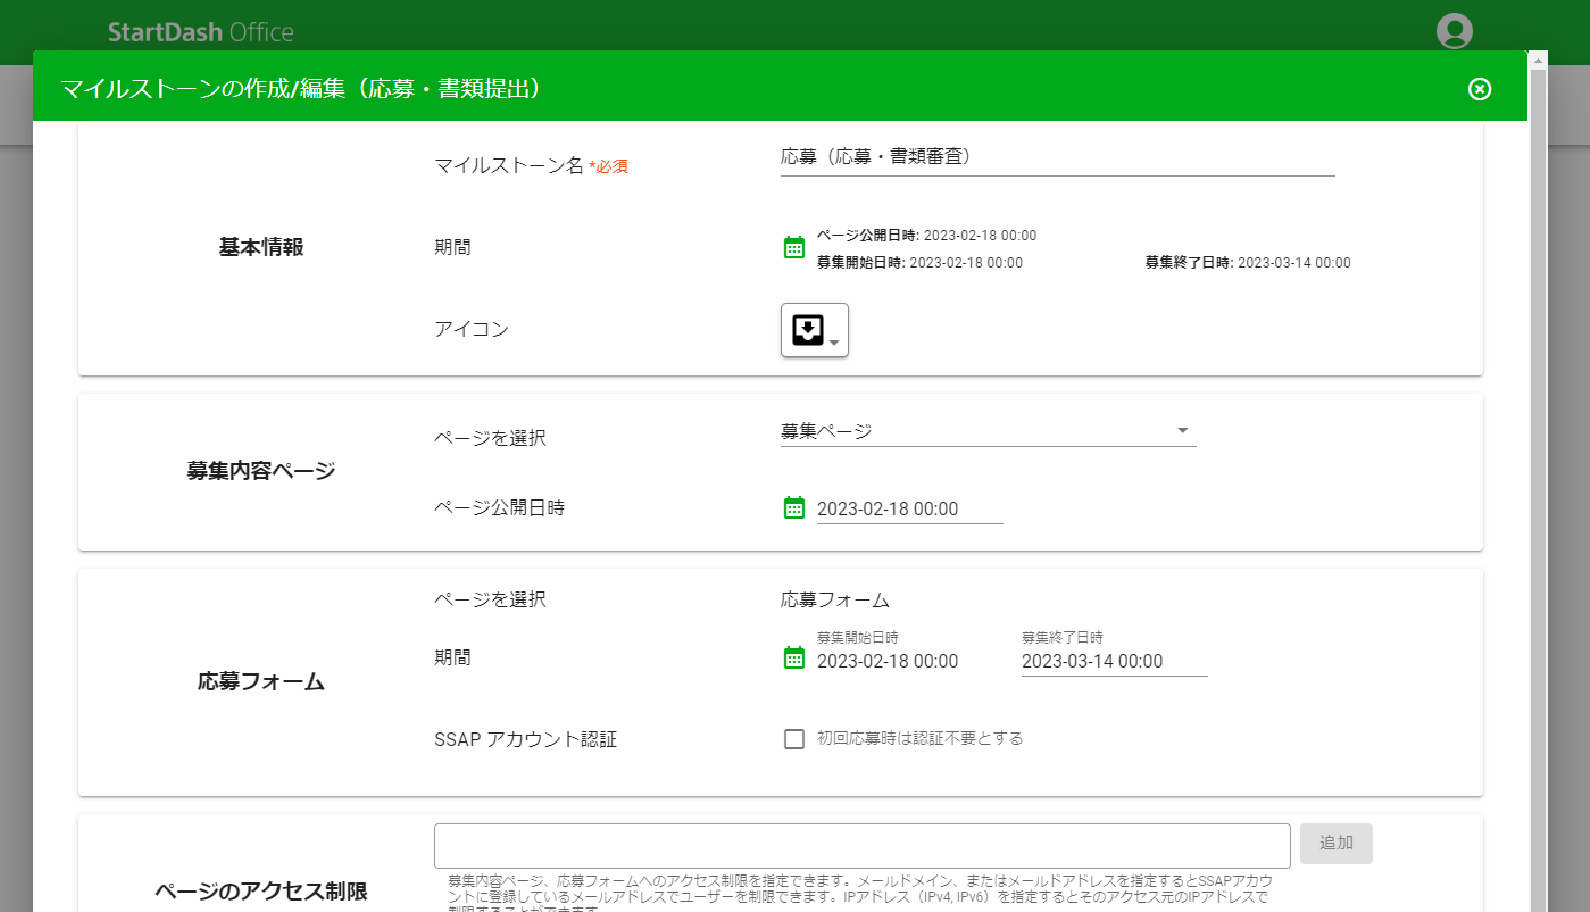Open the calendar icon in 応募フォーム period
The width and height of the screenshot is (1590, 912).
794,657
